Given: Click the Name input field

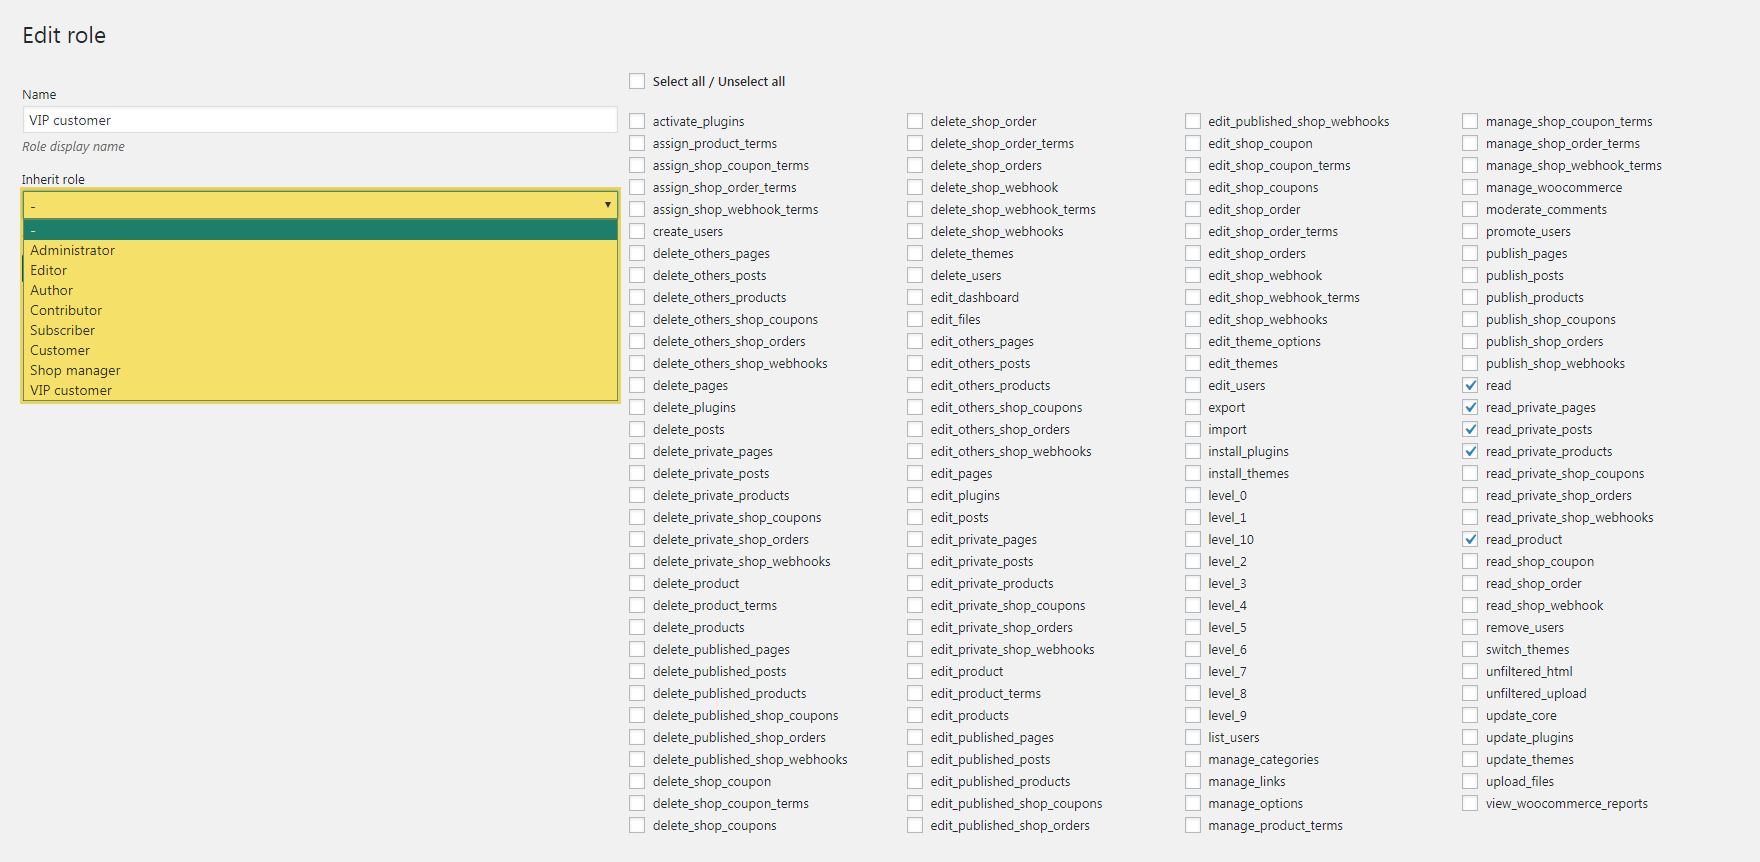Looking at the screenshot, I should click(320, 120).
